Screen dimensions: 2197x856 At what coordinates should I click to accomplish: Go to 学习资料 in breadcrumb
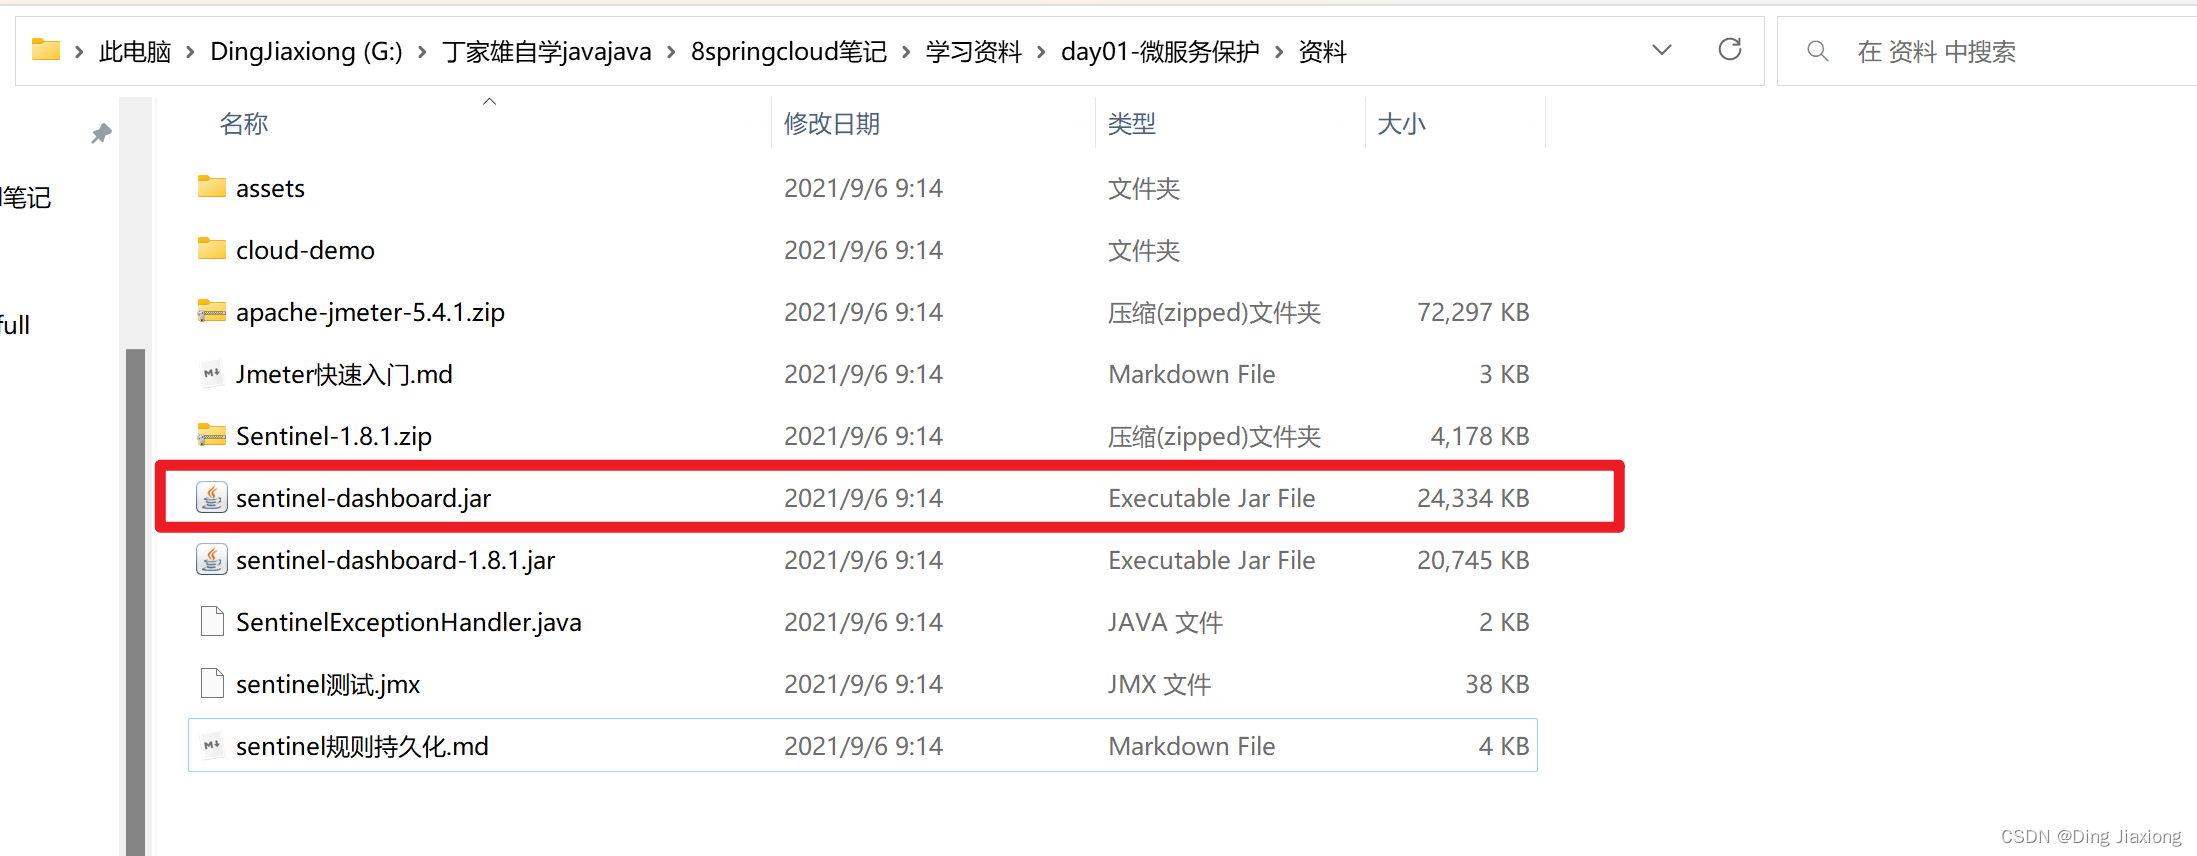[974, 51]
